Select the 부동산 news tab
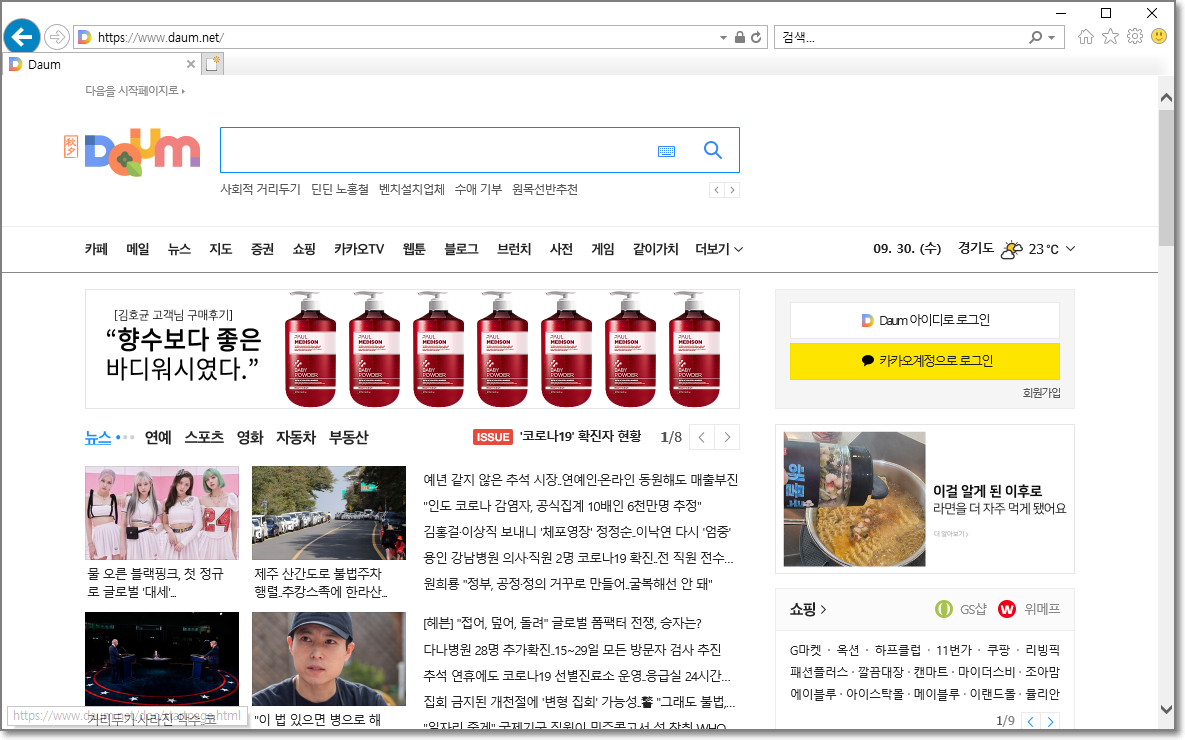1185x740 pixels. [348, 437]
